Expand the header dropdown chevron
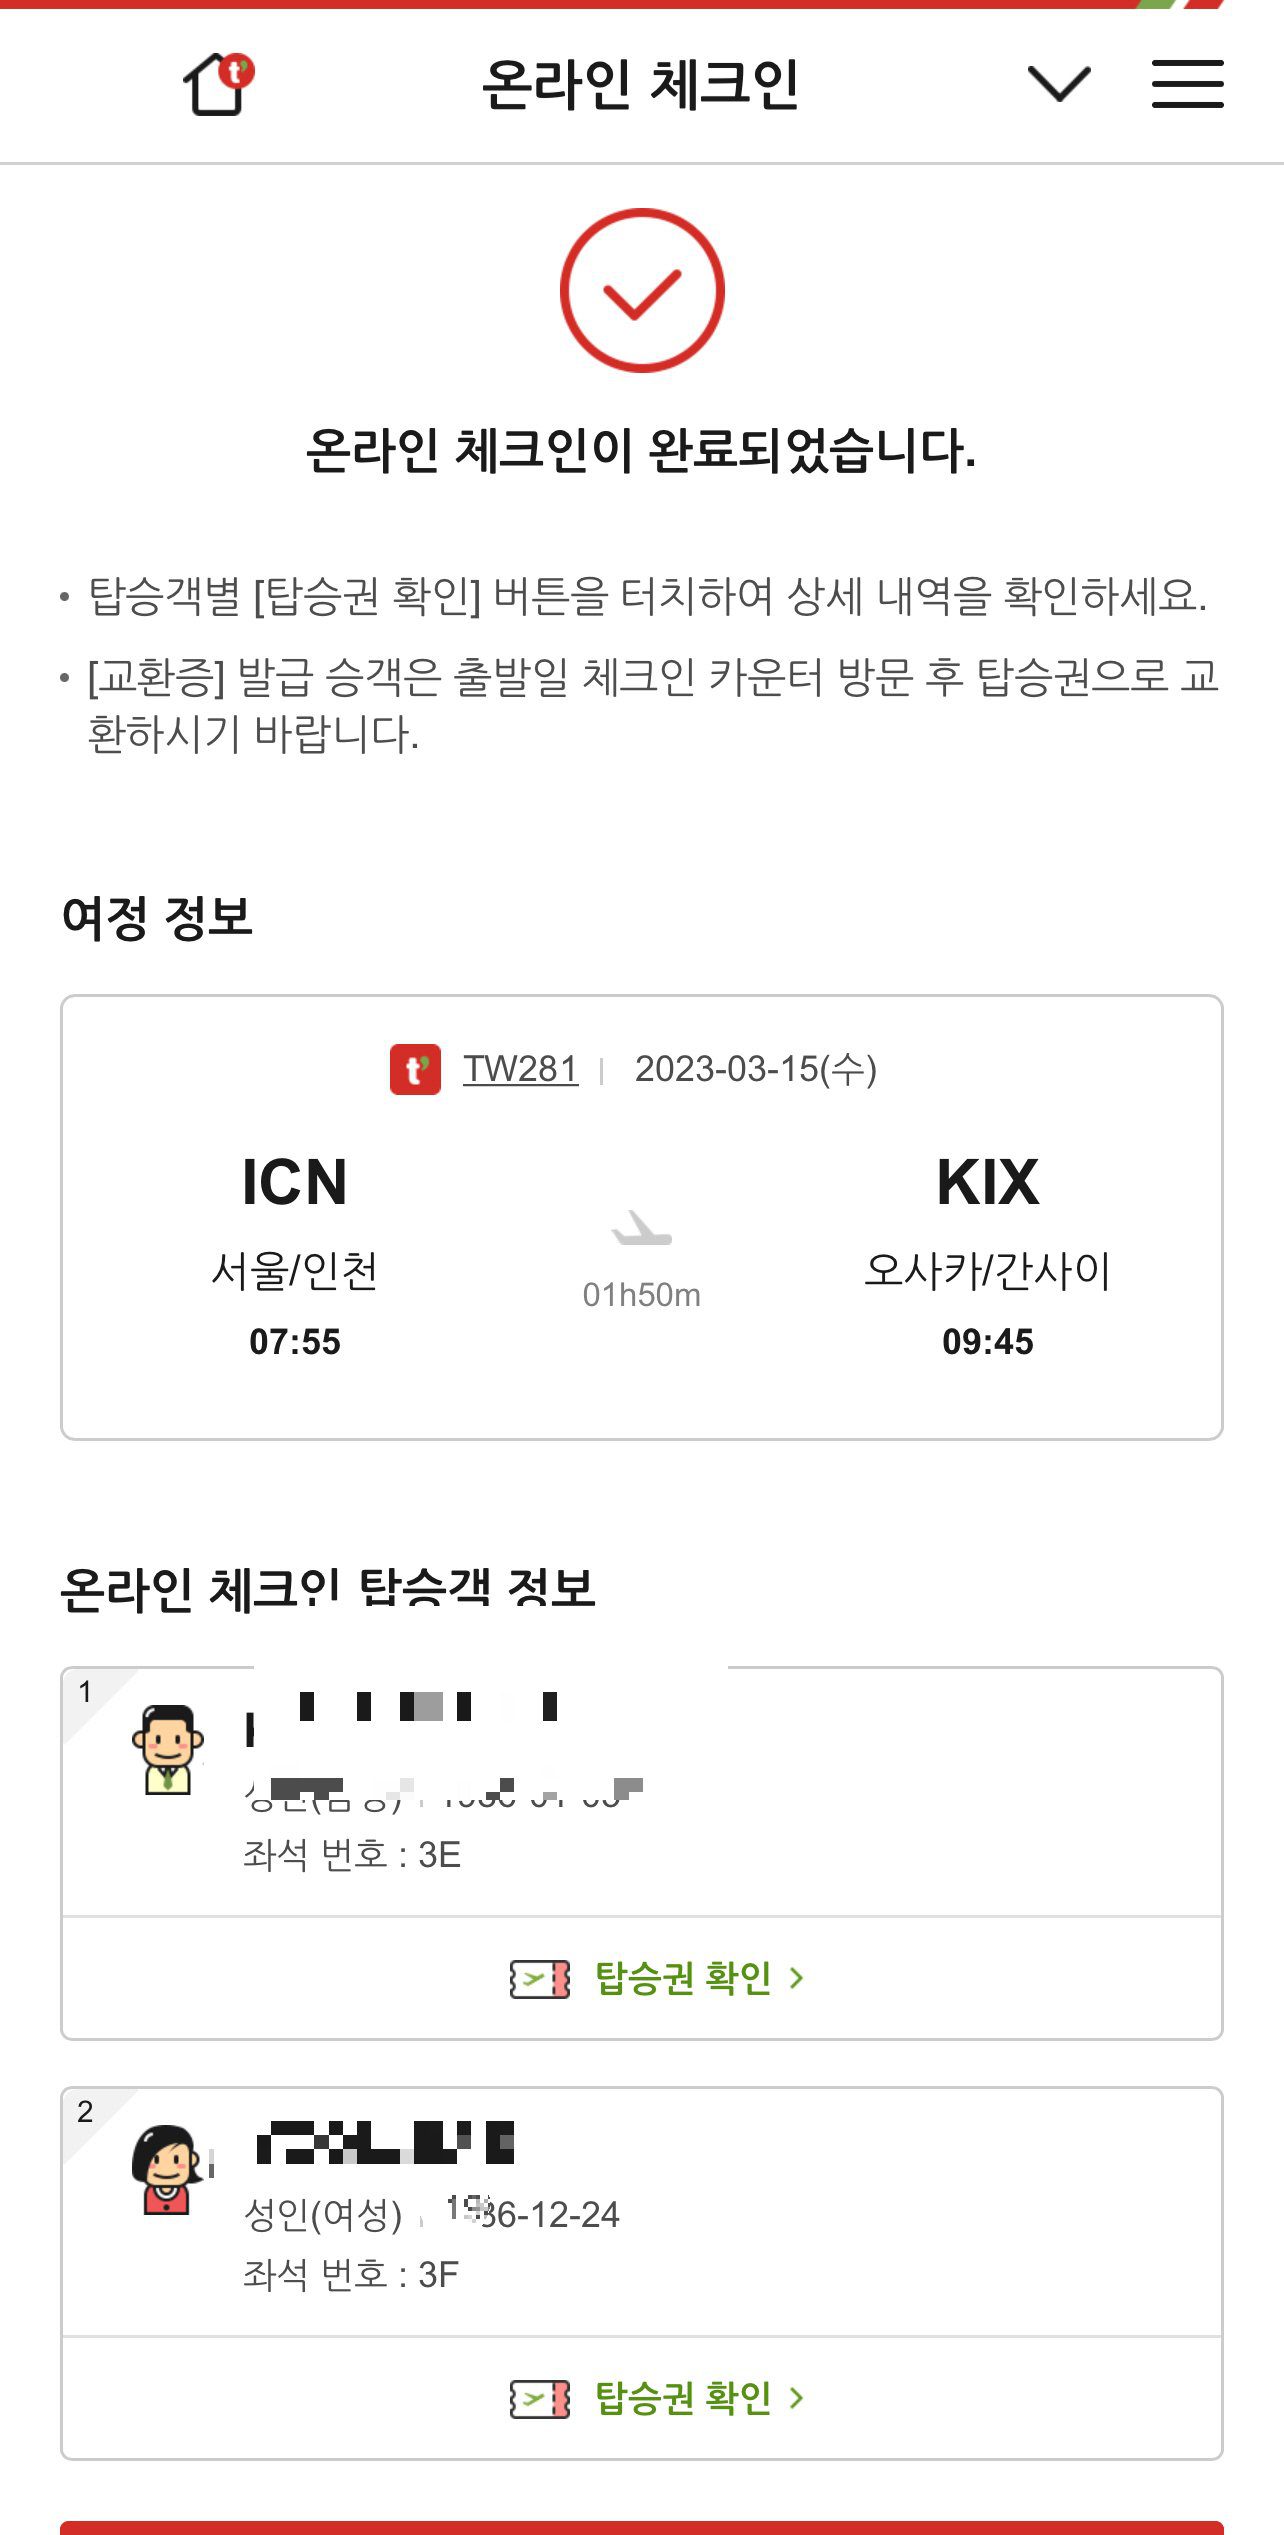1284x2535 pixels. pos(1058,84)
